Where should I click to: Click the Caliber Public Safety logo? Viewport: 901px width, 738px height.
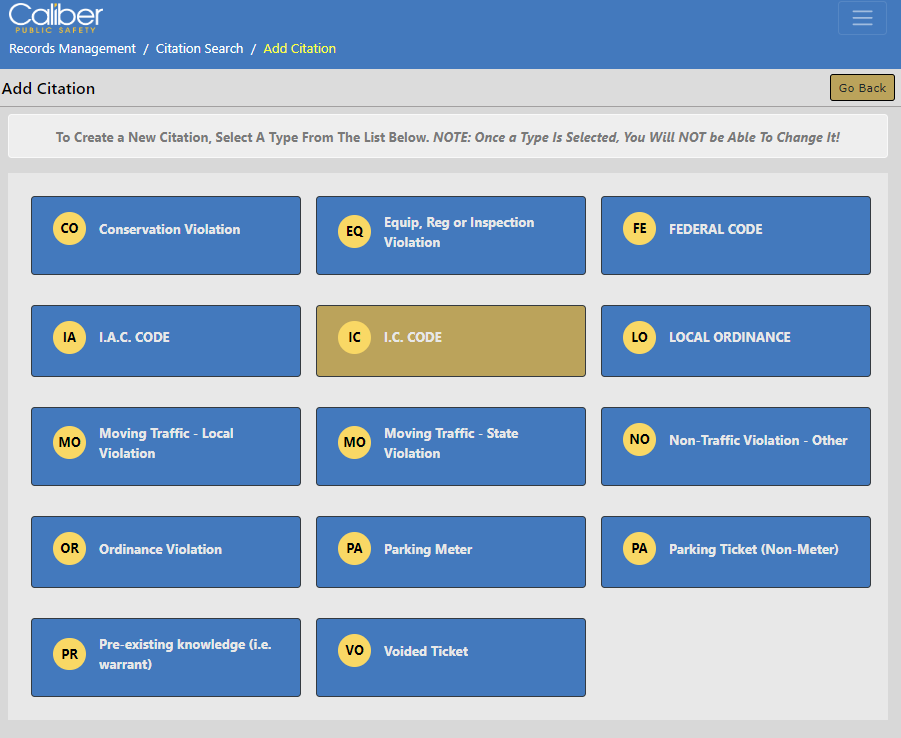point(56,17)
